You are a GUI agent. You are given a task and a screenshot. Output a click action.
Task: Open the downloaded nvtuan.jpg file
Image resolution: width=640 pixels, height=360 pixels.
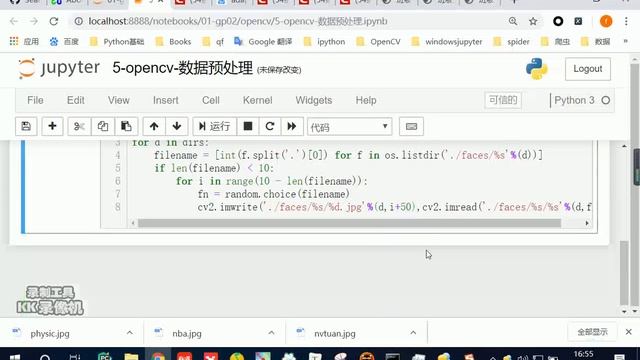[335, 334]
